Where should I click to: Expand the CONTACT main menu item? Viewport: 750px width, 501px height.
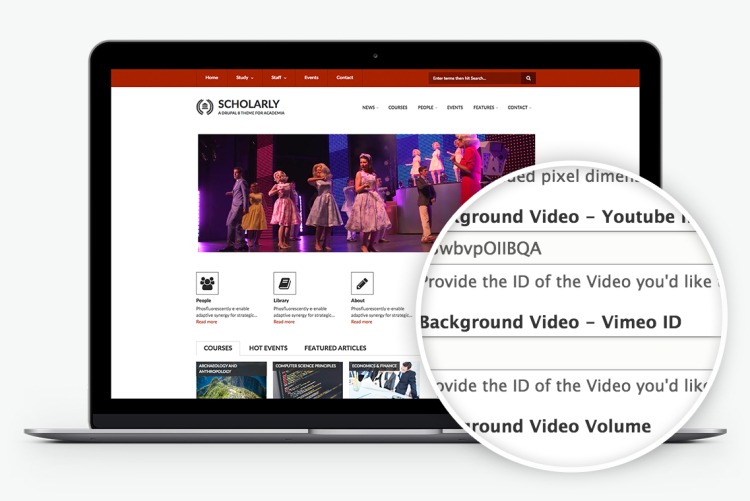(x=519, y=108)
